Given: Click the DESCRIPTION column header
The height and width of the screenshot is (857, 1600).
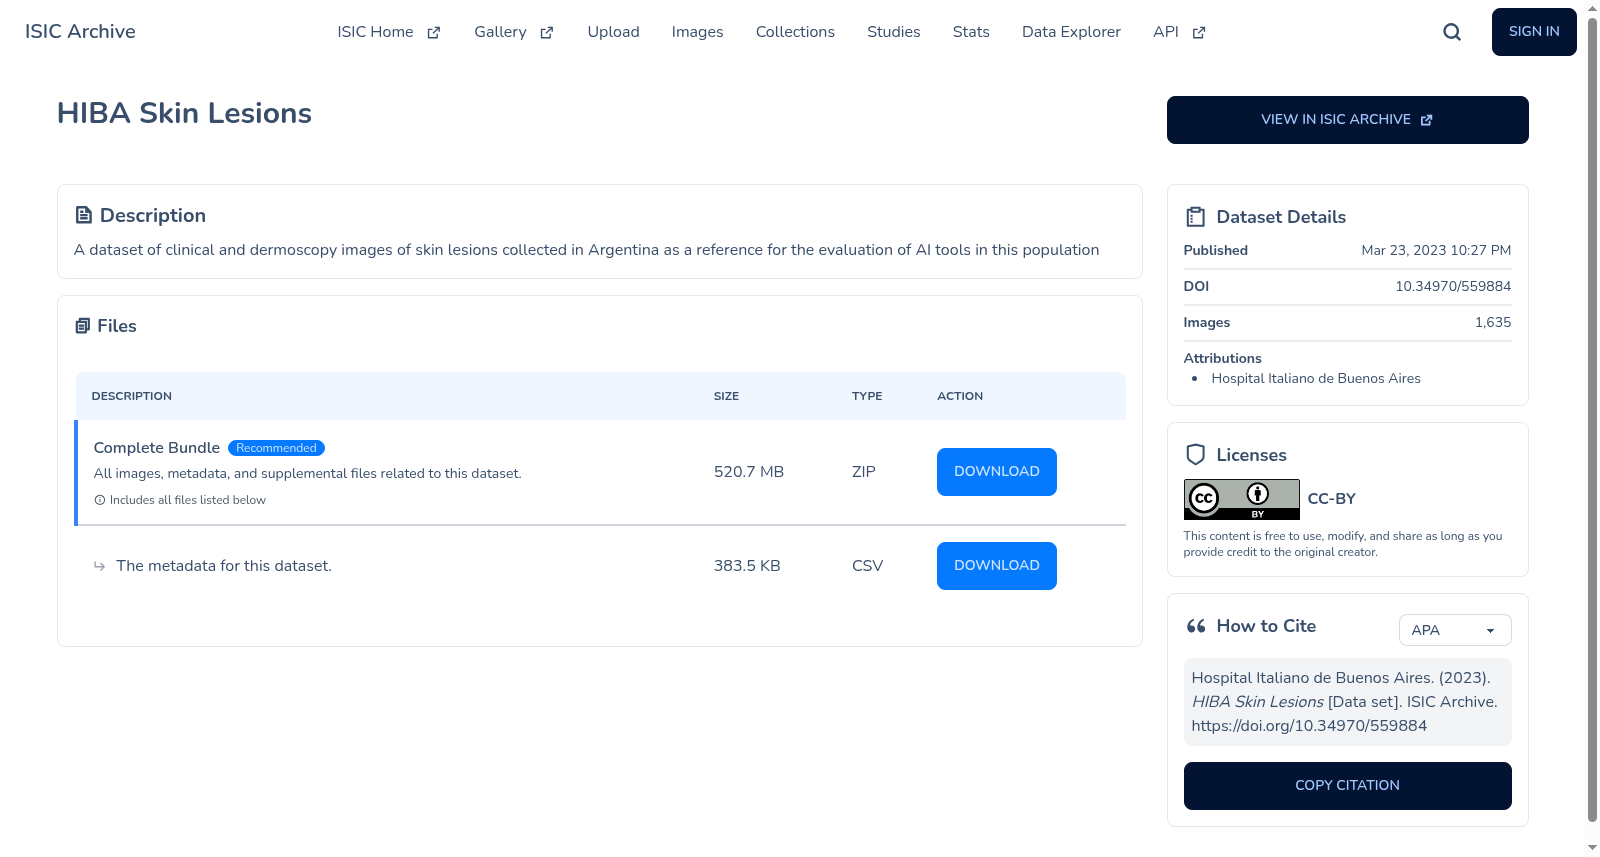Looking at the screenshot, I should (132, 396).
